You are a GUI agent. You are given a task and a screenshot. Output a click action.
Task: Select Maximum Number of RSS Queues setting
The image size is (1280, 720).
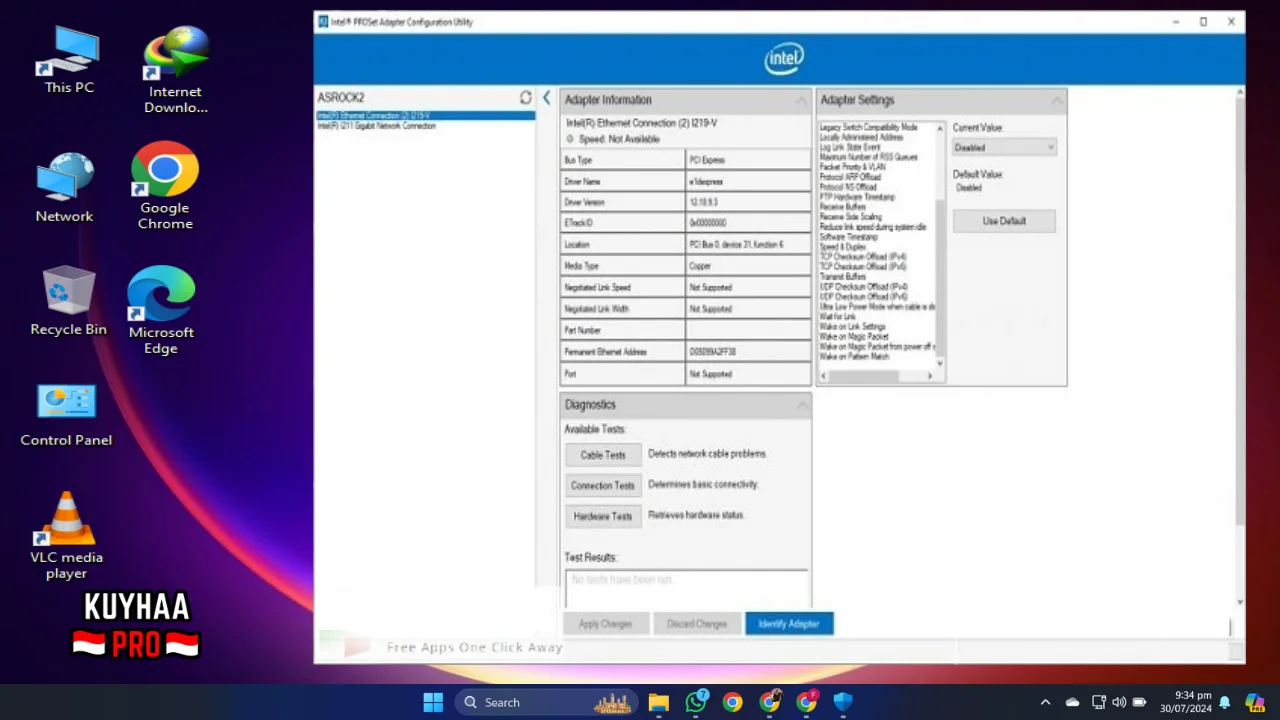coord(869,157)
